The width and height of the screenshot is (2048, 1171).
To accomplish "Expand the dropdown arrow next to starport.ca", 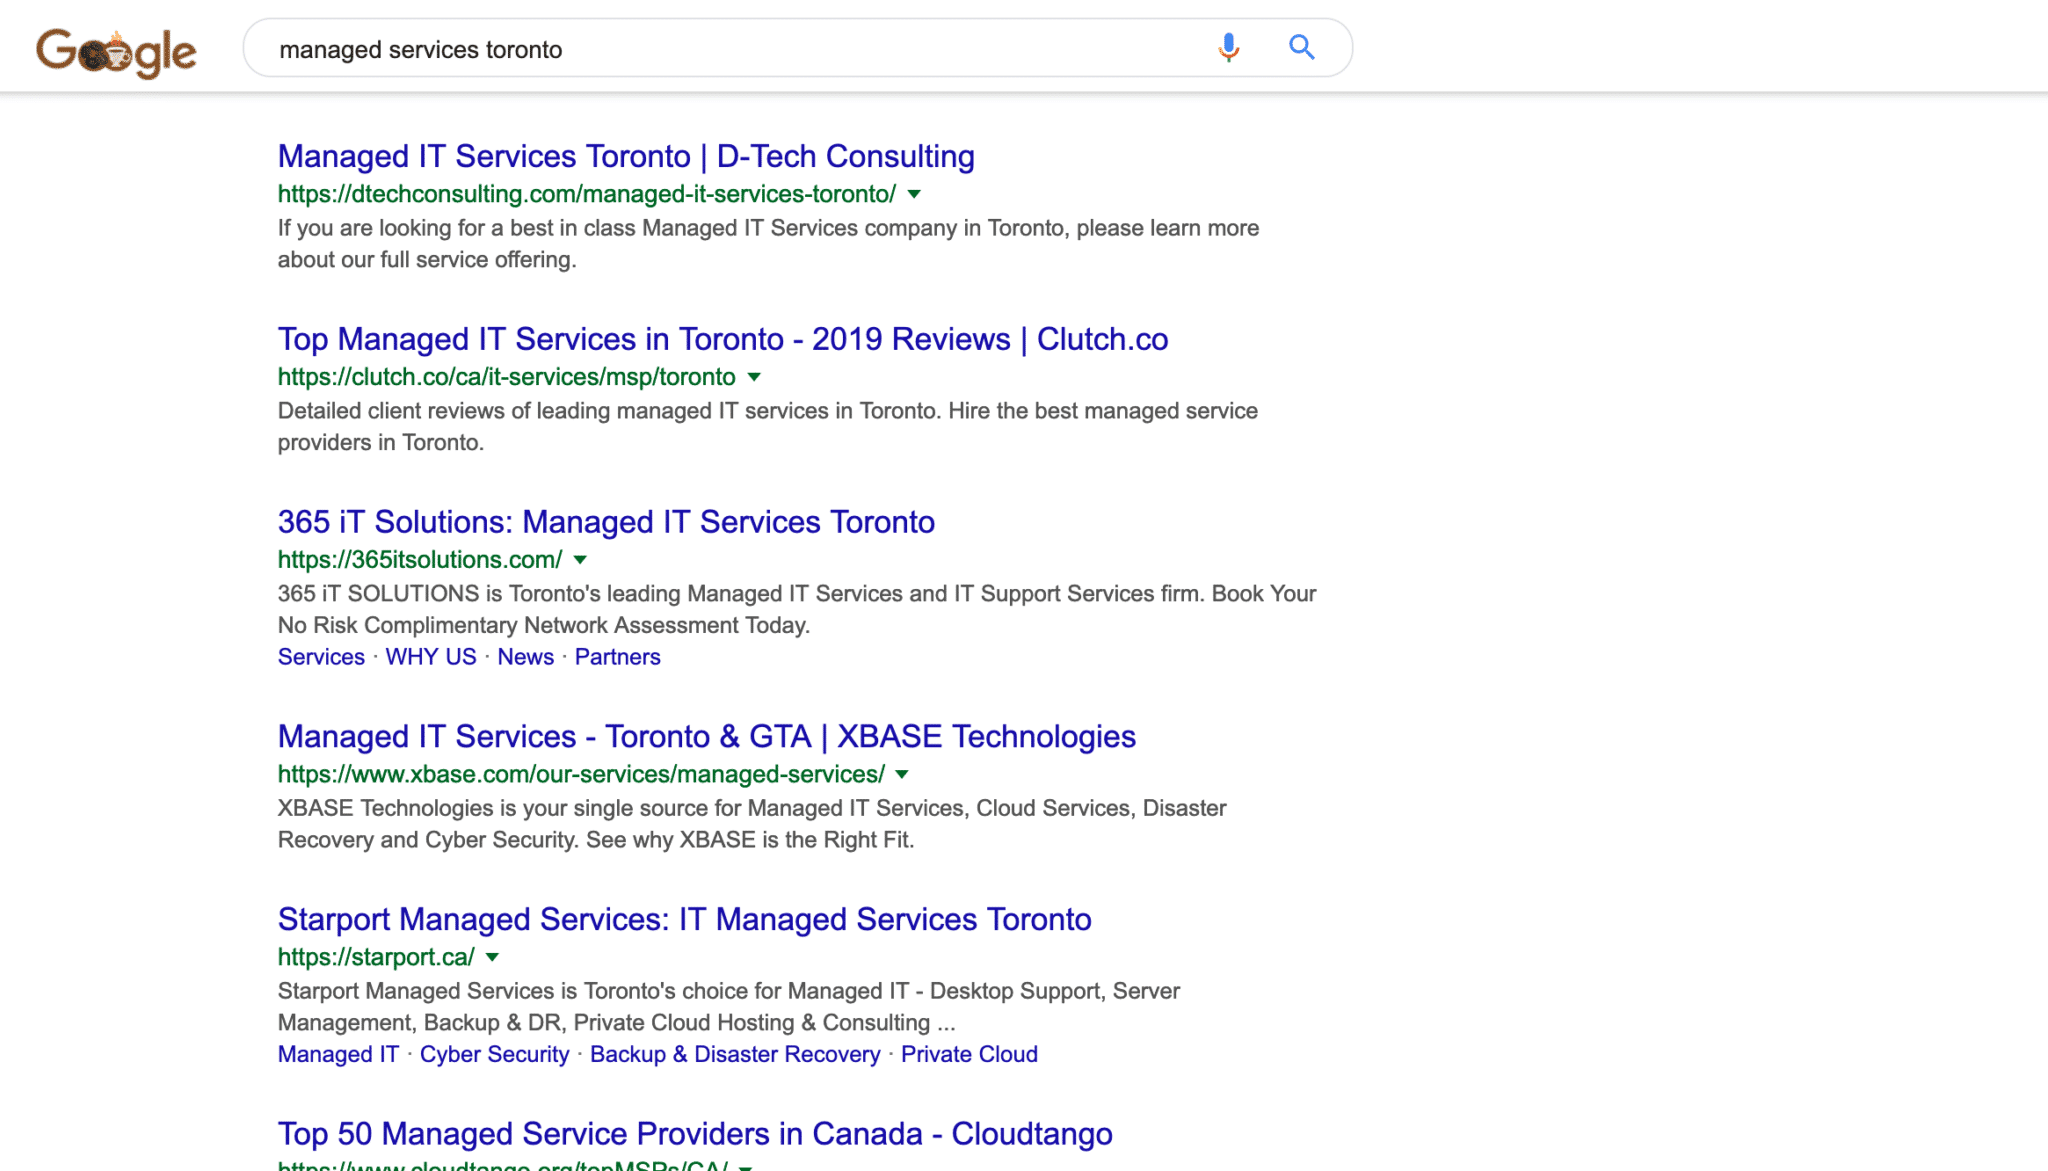I will click(491, 957).
